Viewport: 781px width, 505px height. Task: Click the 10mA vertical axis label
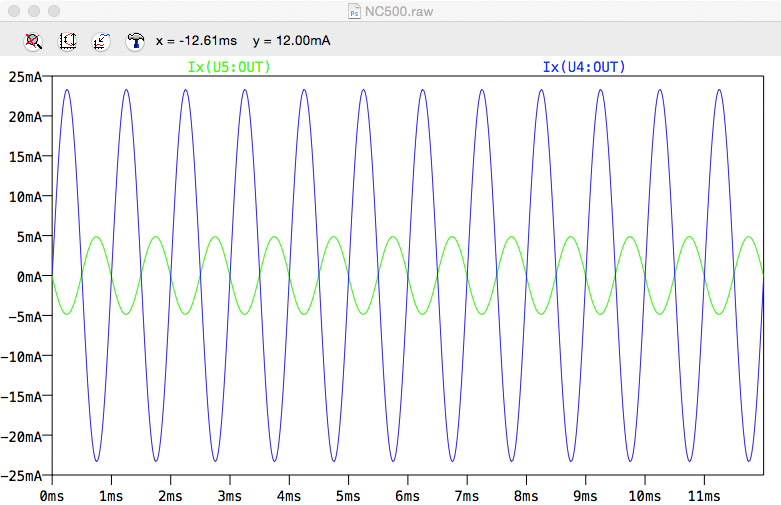25,197
